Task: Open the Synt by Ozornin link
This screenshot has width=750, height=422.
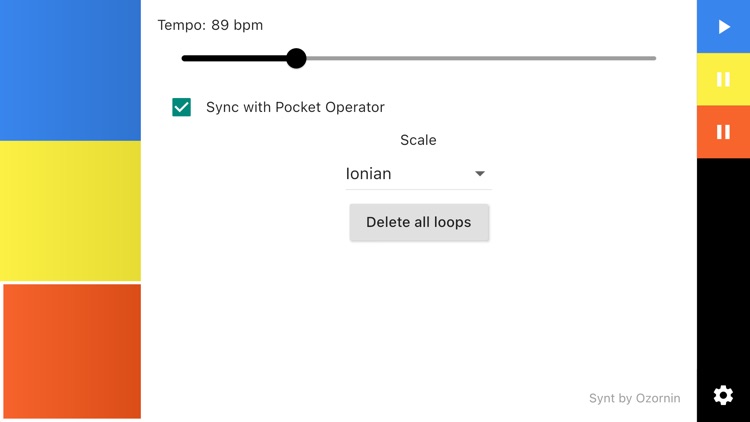Action: (634, 398)
